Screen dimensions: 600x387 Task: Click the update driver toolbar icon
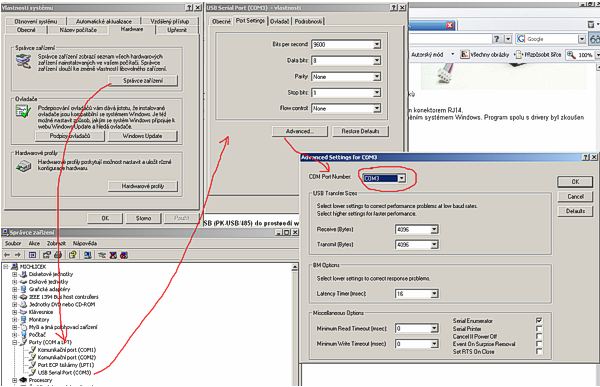(x=102, y=255)
